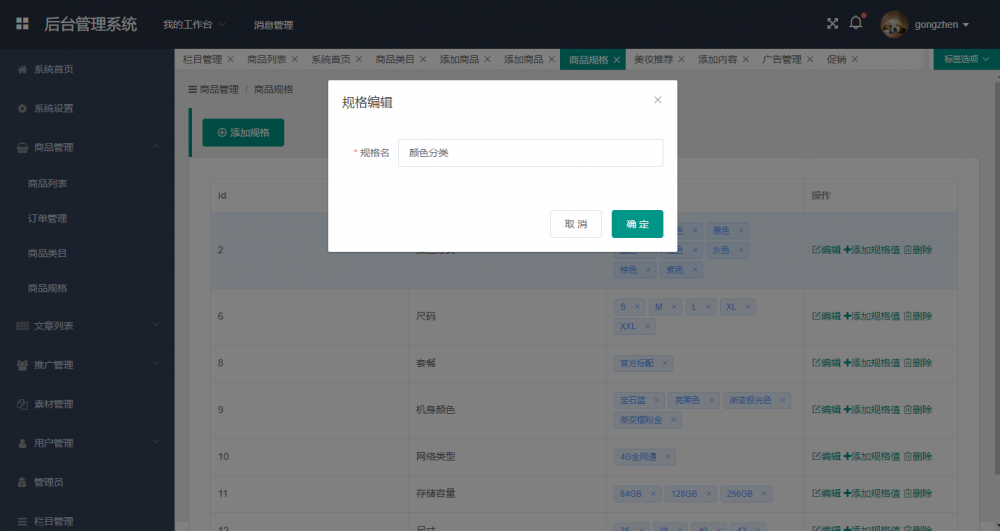Switch to the 商品列表 tab
The image size is (1000, 531).
pyautogui.click(x=267, y=59)
